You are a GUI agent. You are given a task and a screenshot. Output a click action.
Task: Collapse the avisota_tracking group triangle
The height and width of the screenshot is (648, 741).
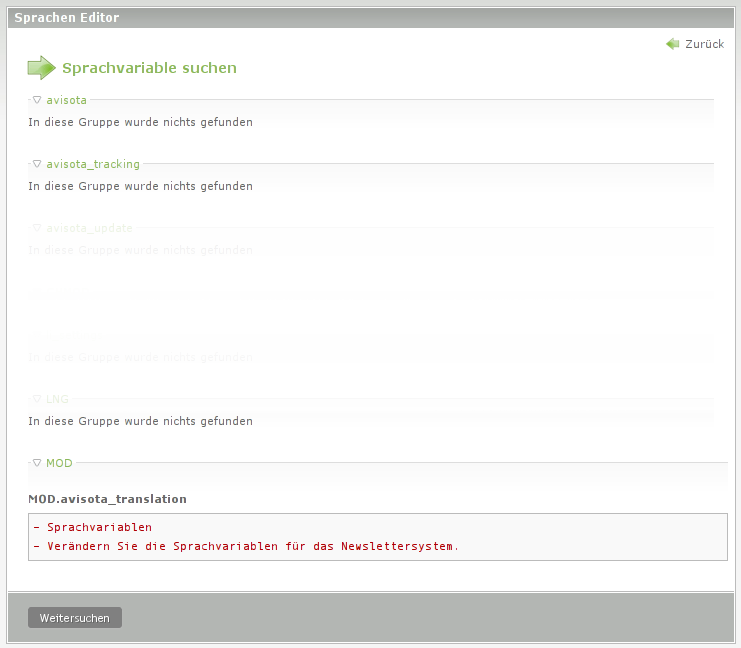37,164
